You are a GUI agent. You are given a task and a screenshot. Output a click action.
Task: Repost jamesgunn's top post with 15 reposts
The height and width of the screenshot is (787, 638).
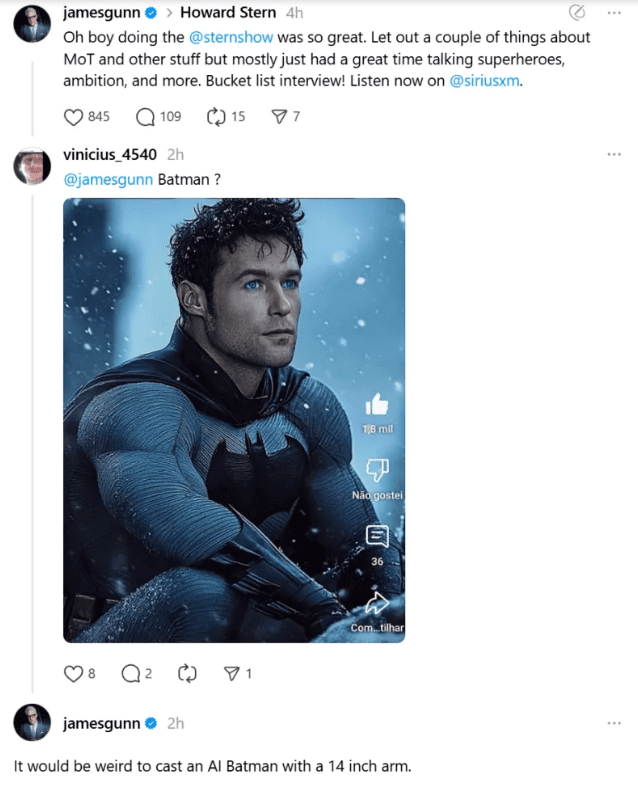(x=216, y=117)
